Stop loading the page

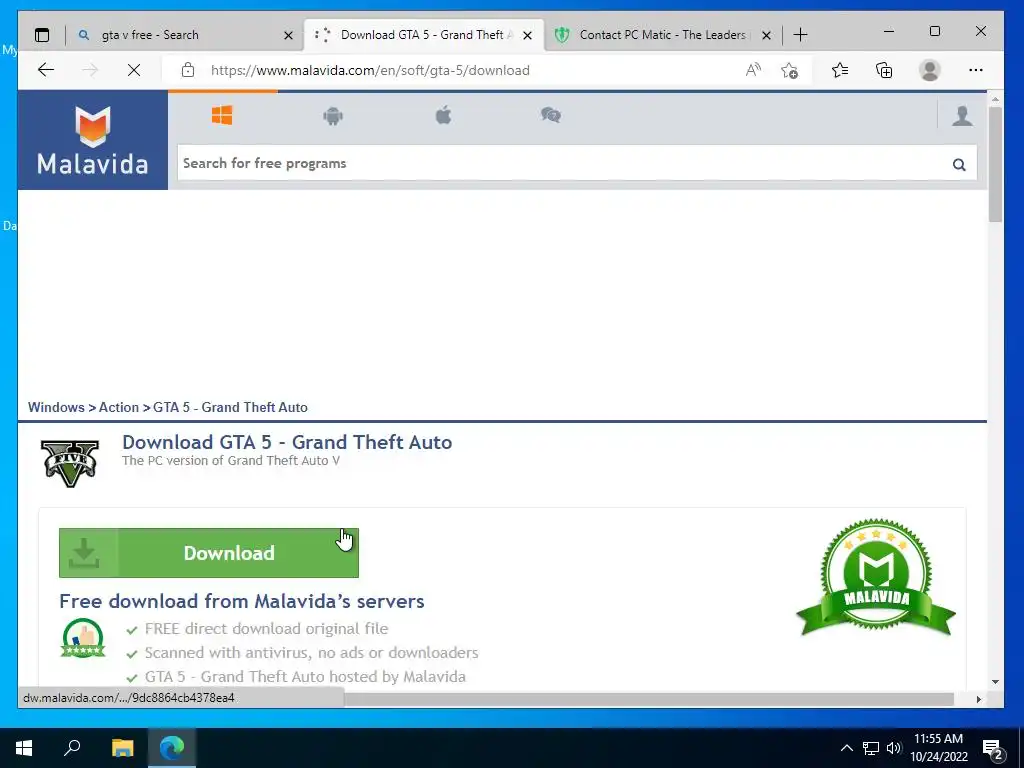134,70
